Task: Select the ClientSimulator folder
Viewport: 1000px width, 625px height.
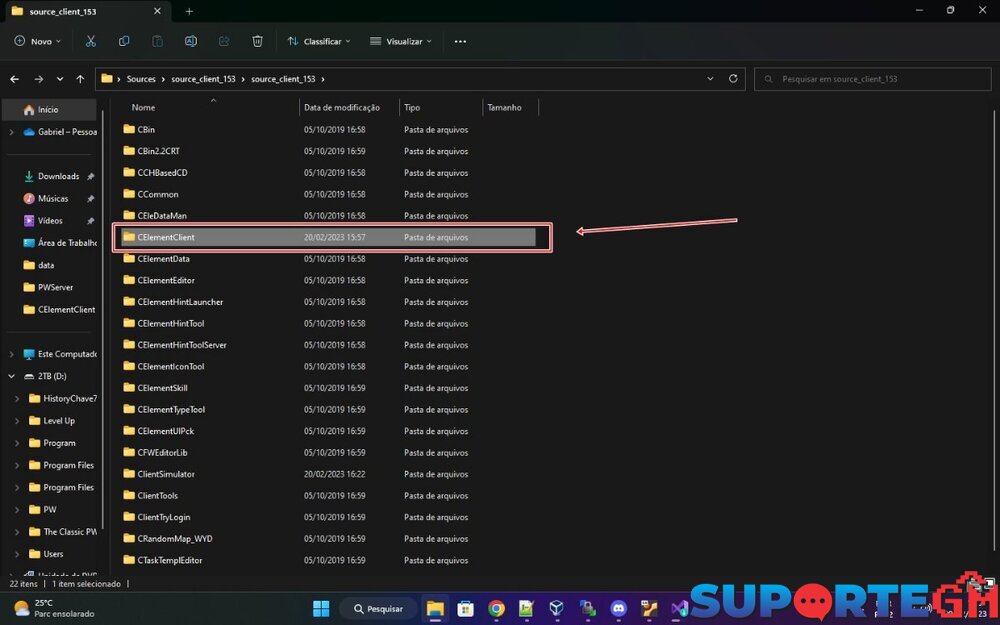Action: pyautogui.click(x=166, y=474)
